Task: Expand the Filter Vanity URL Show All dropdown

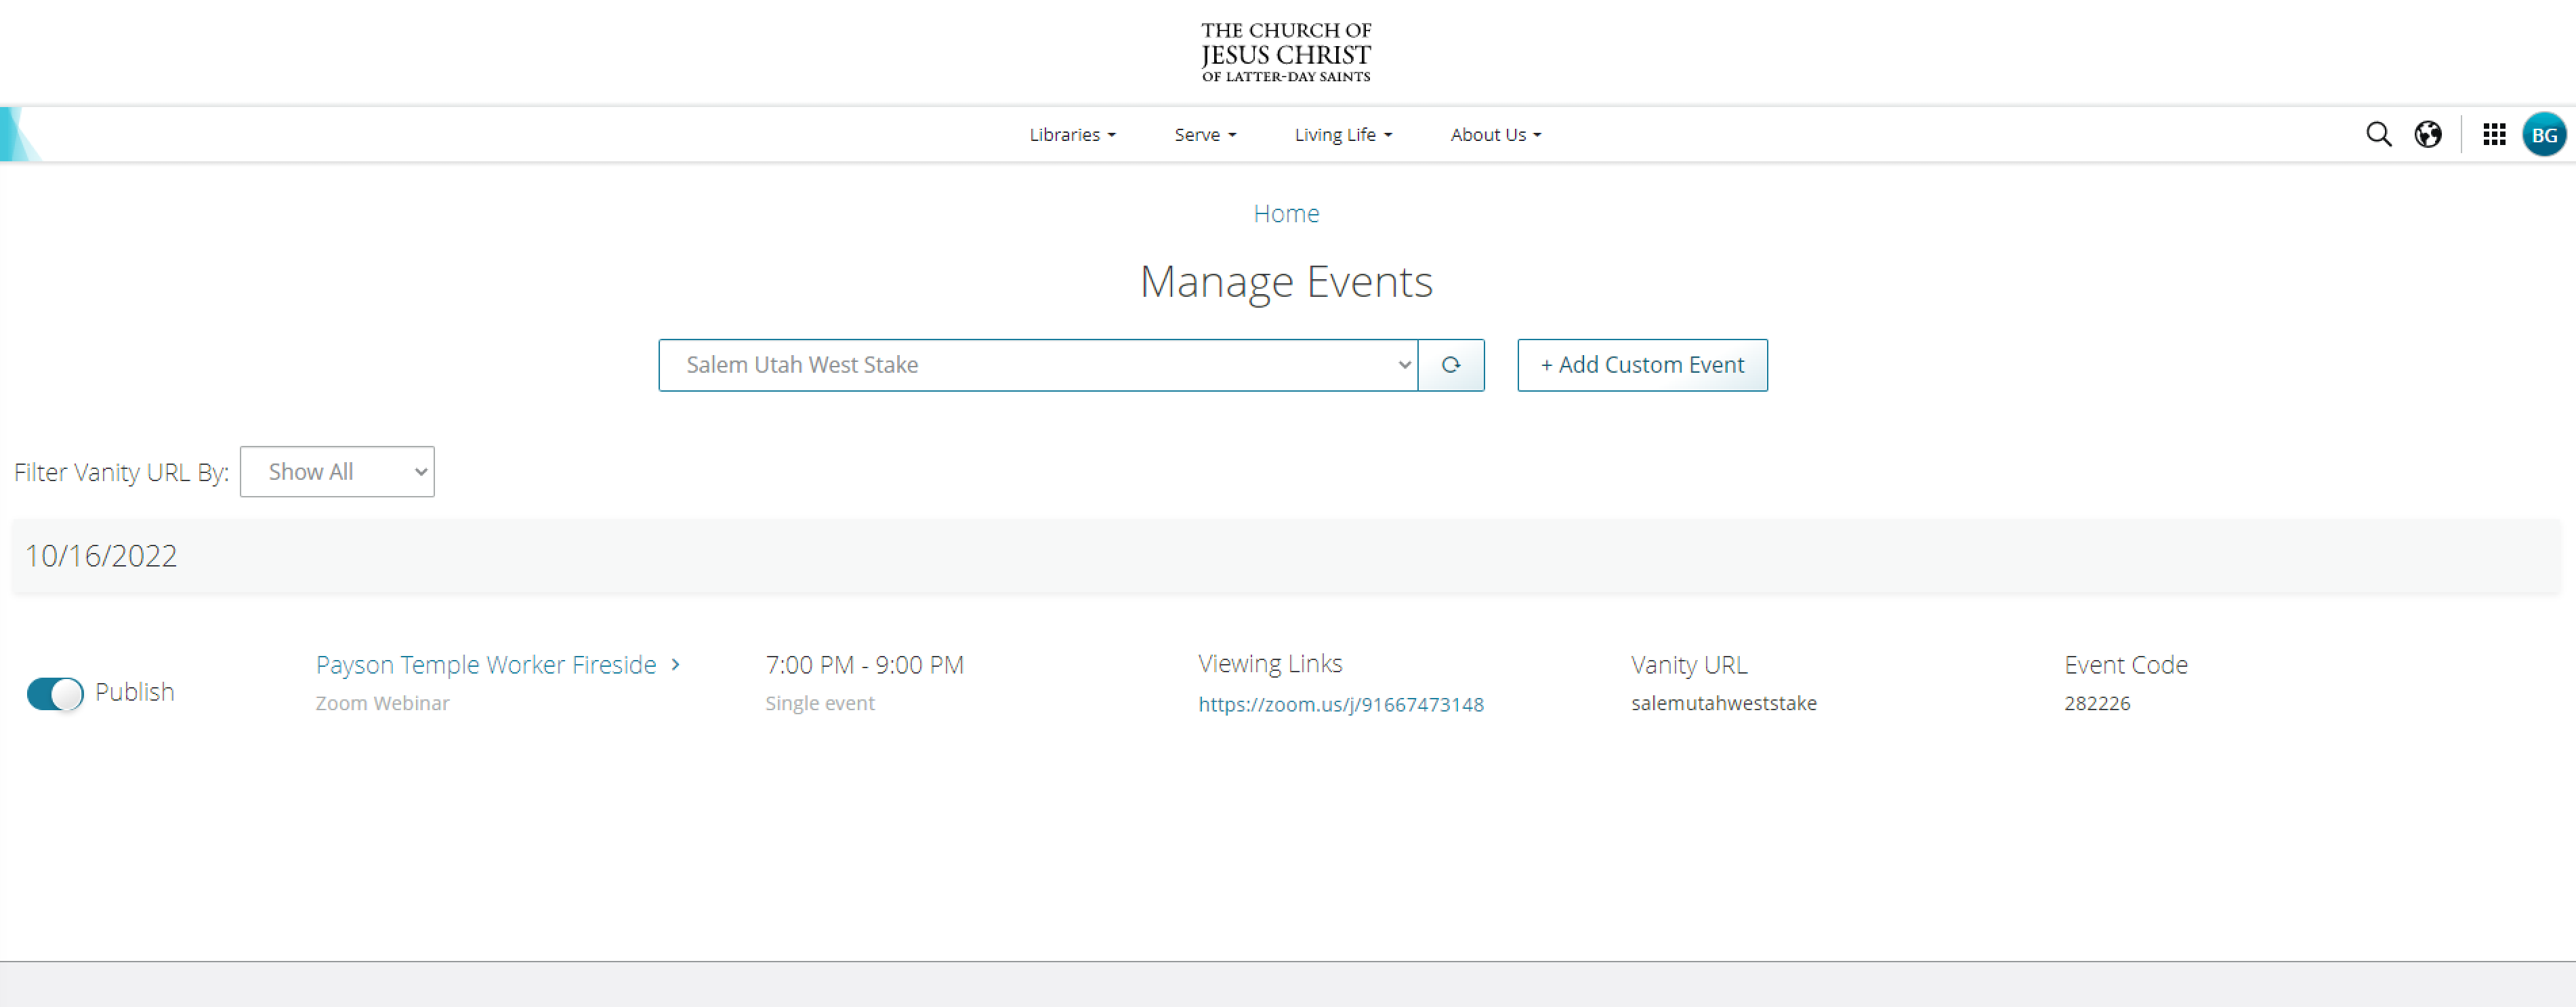Action: point(337,472)
